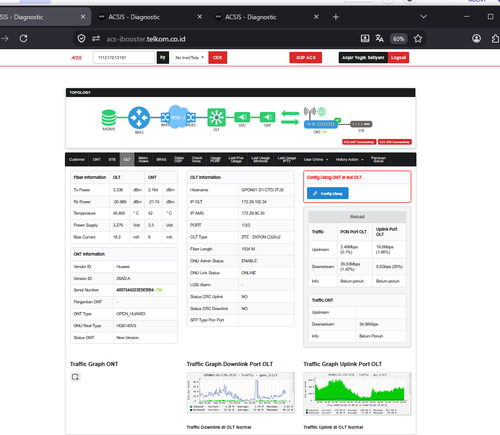The width and height of the screenshot is (500, 435).
Task: Click the 1534 M Fiber Length value
Action: (248, 249)
